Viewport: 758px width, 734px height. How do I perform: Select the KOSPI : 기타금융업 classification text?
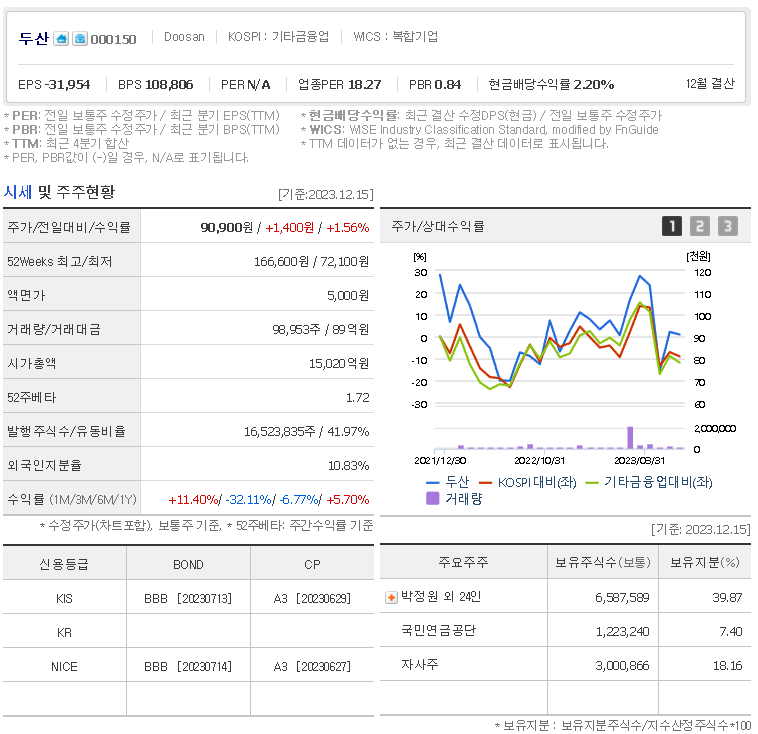[278, 37]
